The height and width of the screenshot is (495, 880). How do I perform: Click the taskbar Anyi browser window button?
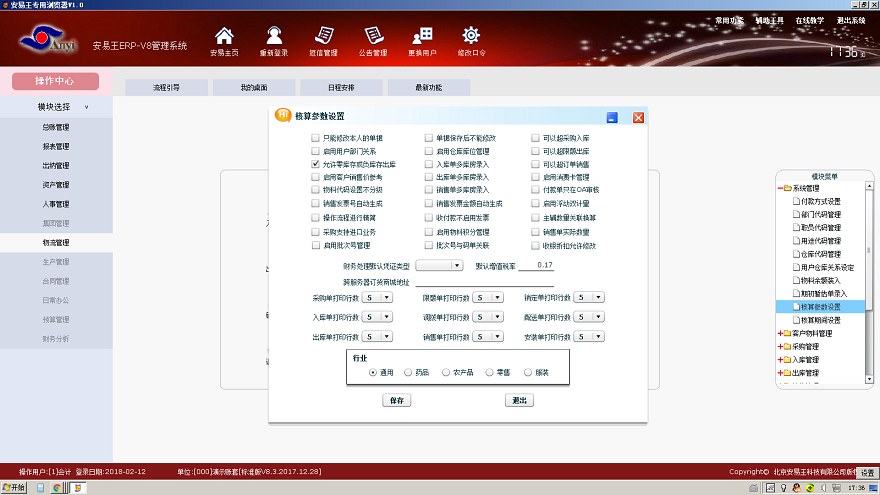78,488
